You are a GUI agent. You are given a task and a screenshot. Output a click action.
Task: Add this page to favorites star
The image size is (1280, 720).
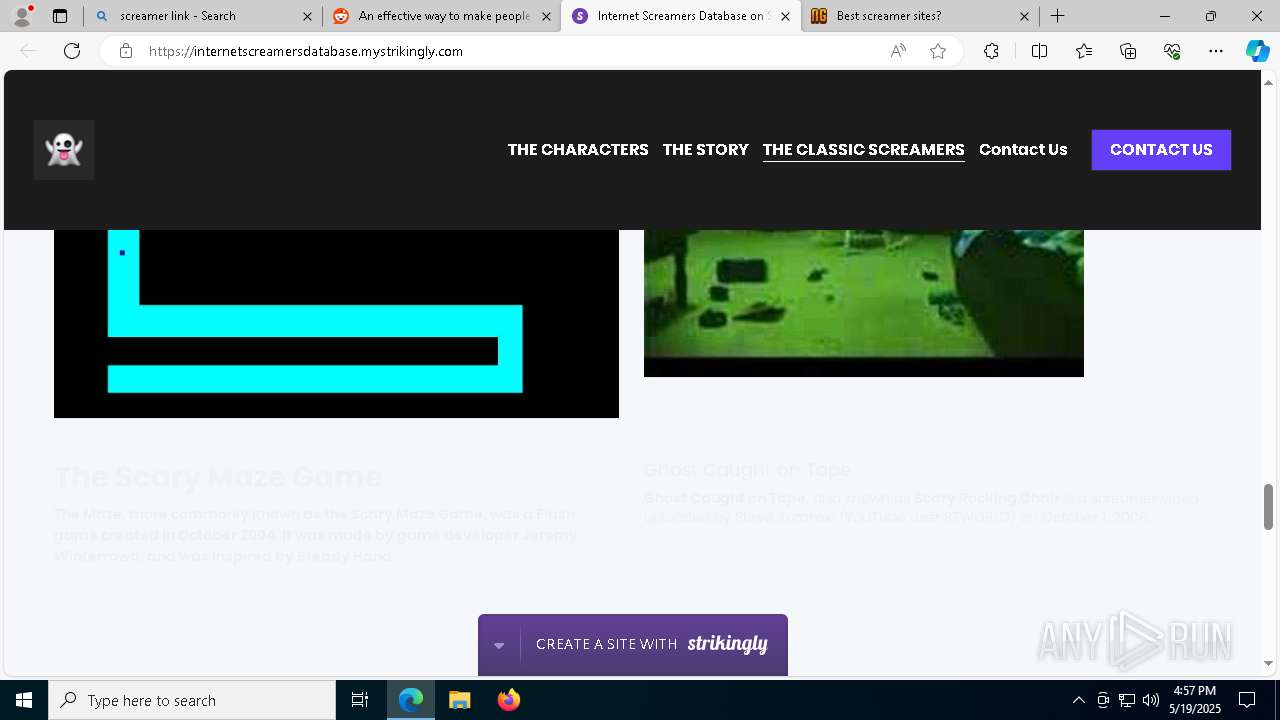[x=938, y=51]
